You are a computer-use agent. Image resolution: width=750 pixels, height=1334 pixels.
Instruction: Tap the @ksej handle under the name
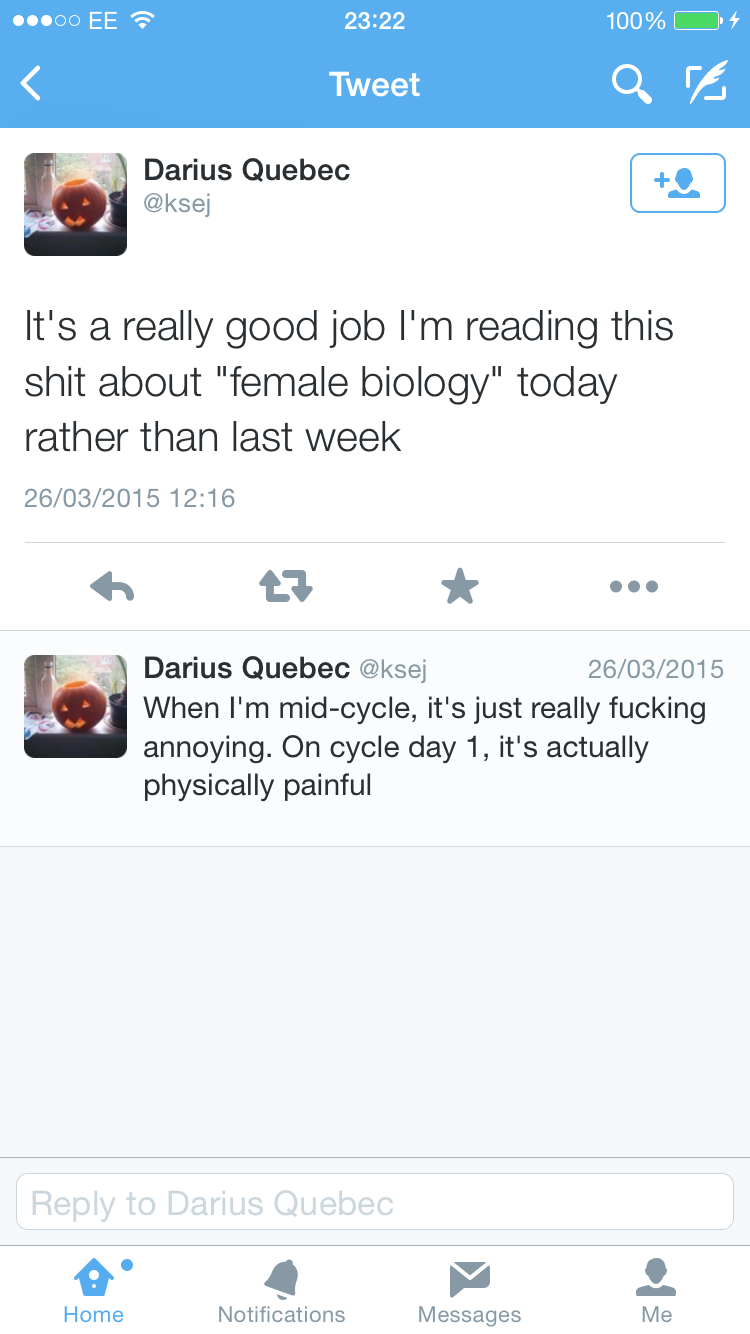tap(177, 205)
